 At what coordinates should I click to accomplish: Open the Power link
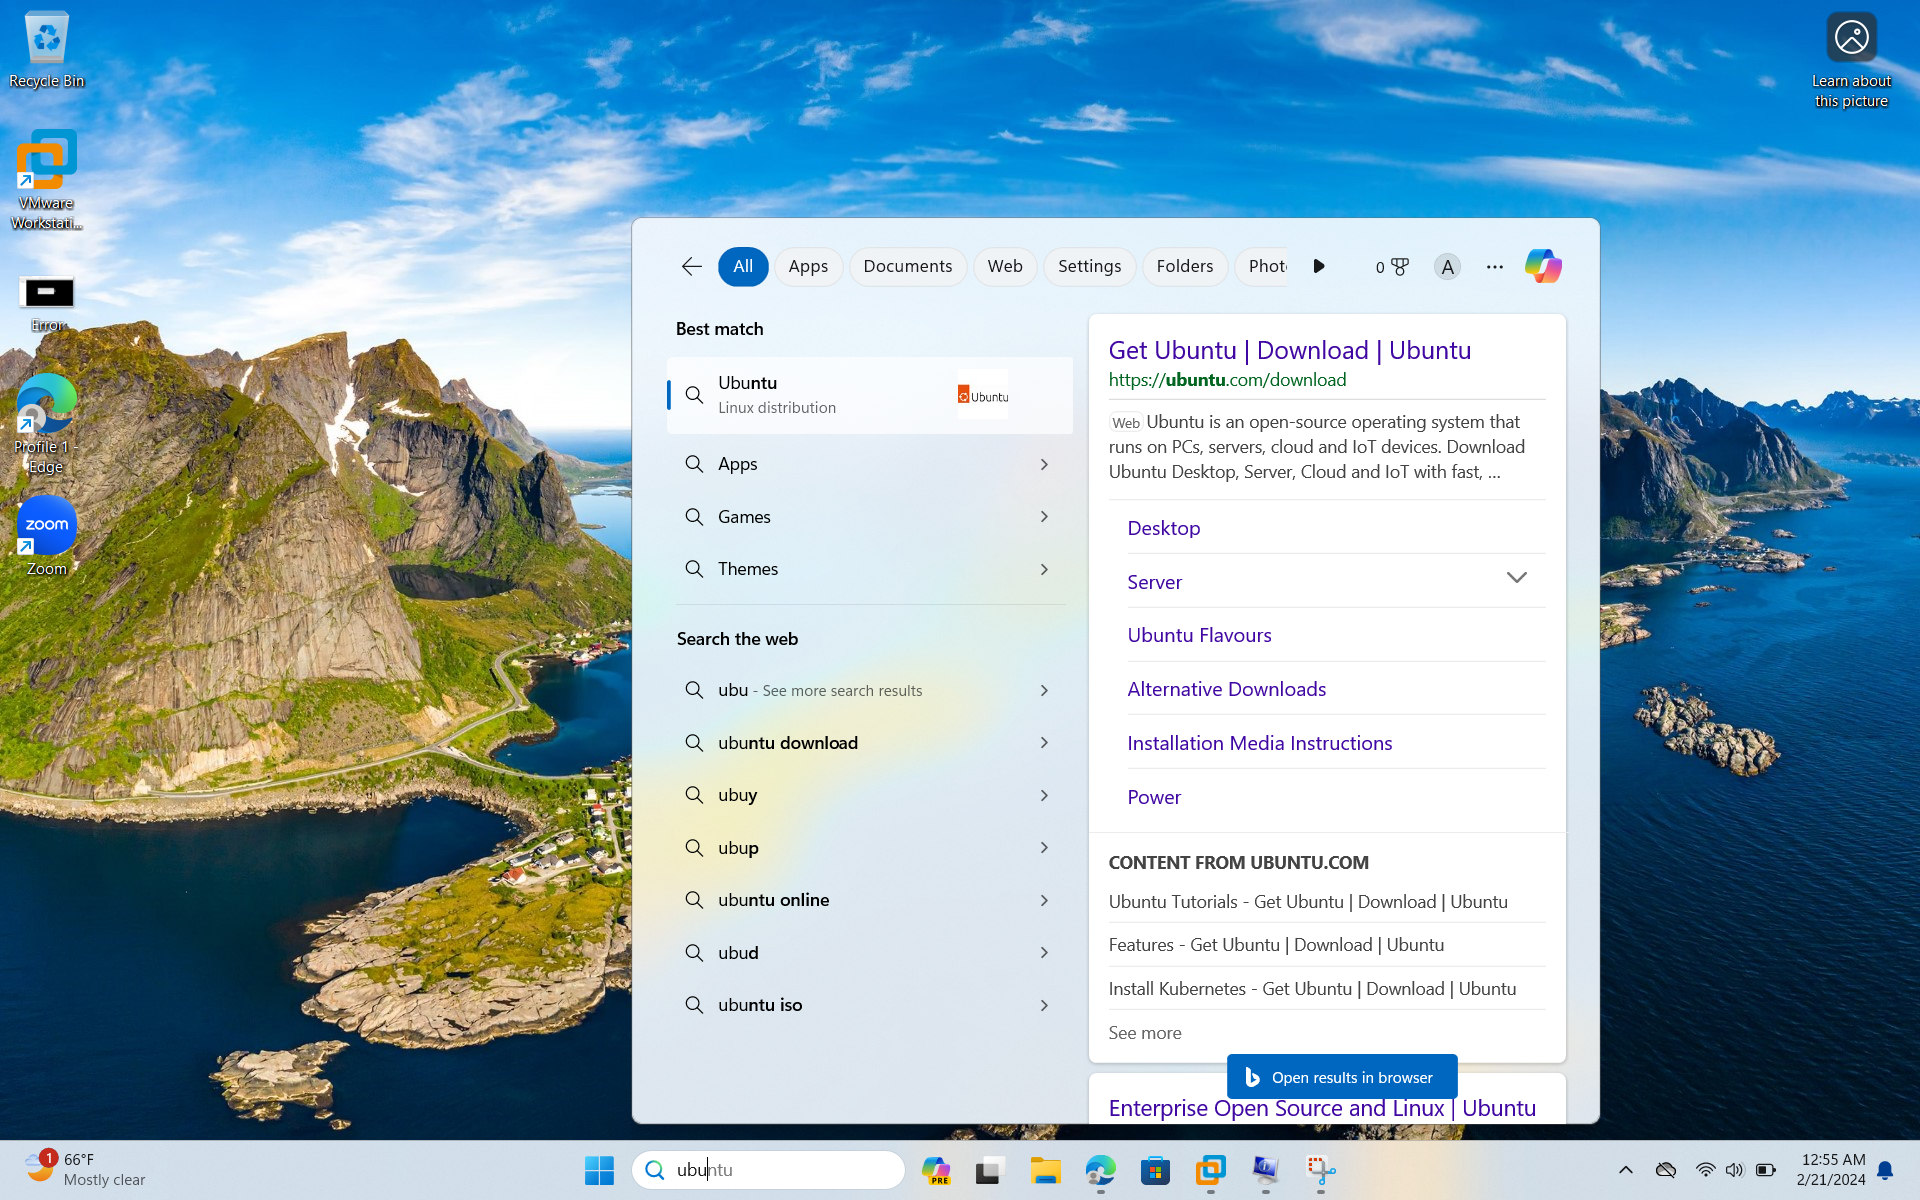click(x=1153, y=797)
